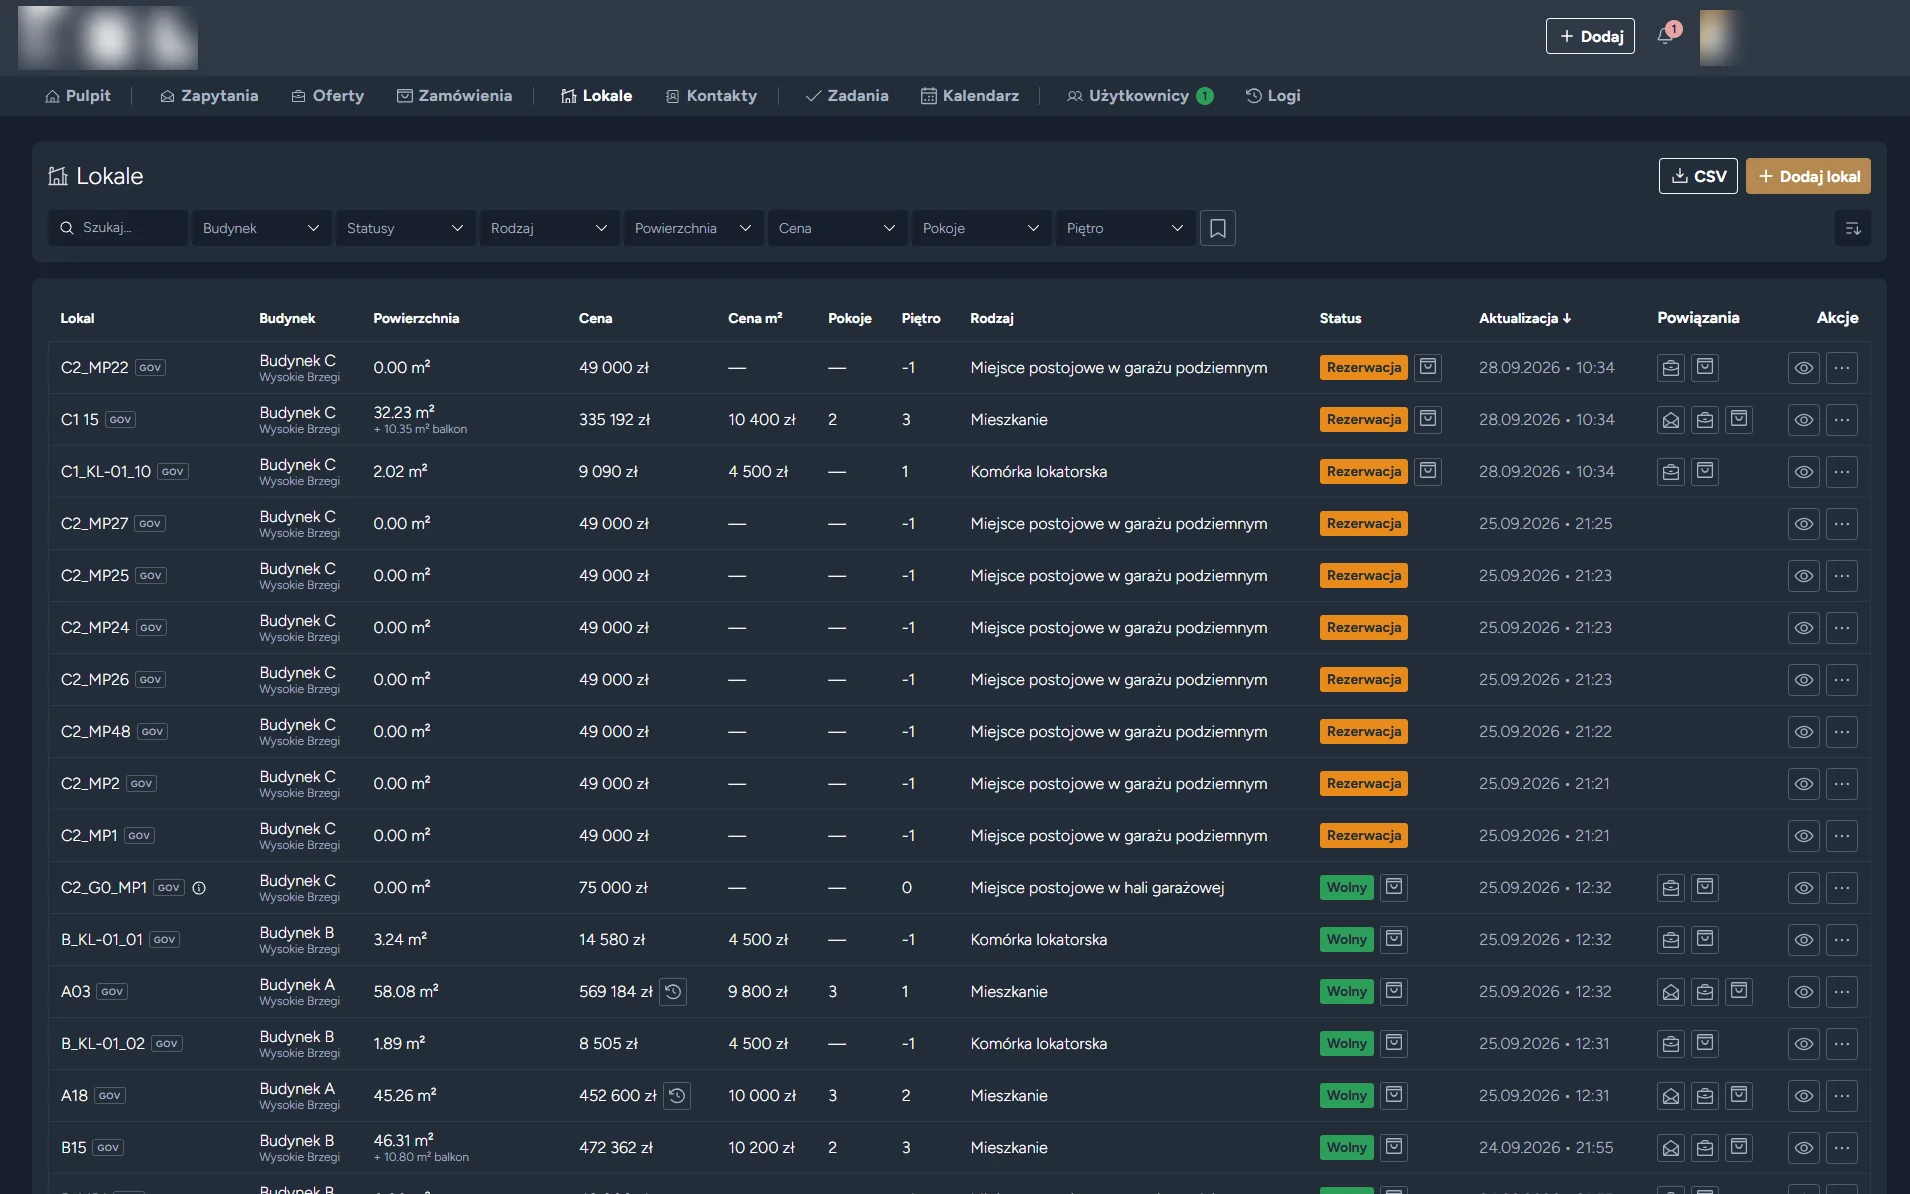
Task: Toggle view eye for C2_MP22
Action: click(x=1803, y=368)
